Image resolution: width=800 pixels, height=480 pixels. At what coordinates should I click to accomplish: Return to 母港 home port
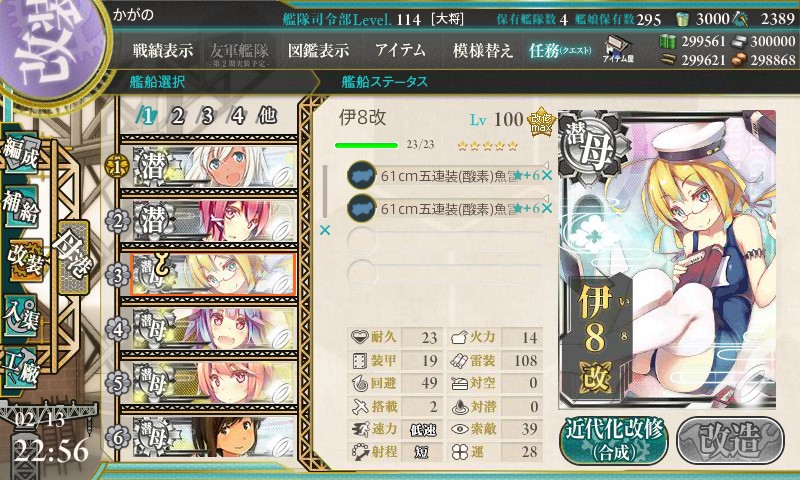(73, 256)
